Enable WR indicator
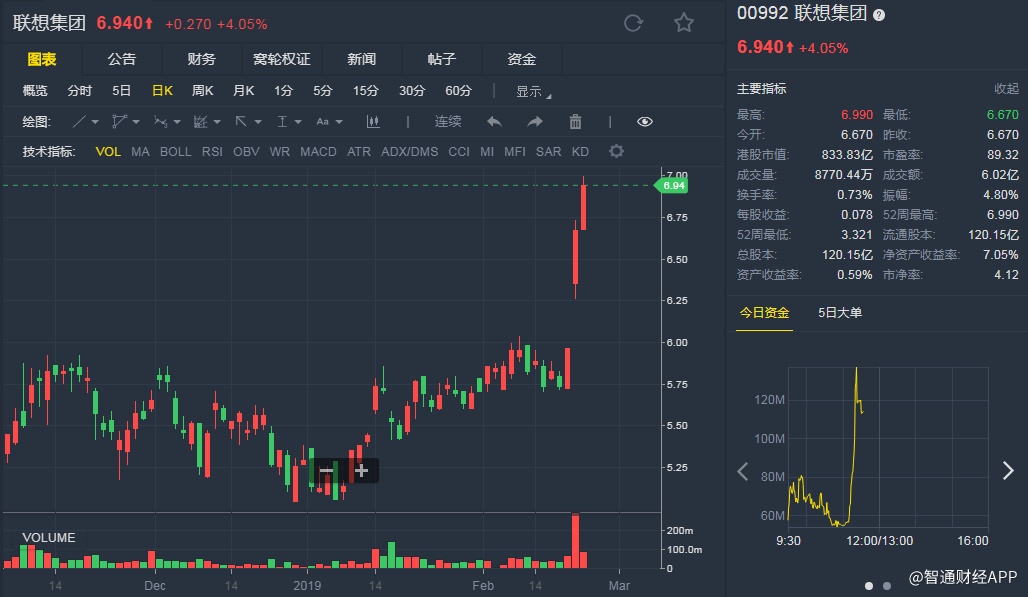Image resolution: width=1028 pixels, height=597 pixels. 279,151
